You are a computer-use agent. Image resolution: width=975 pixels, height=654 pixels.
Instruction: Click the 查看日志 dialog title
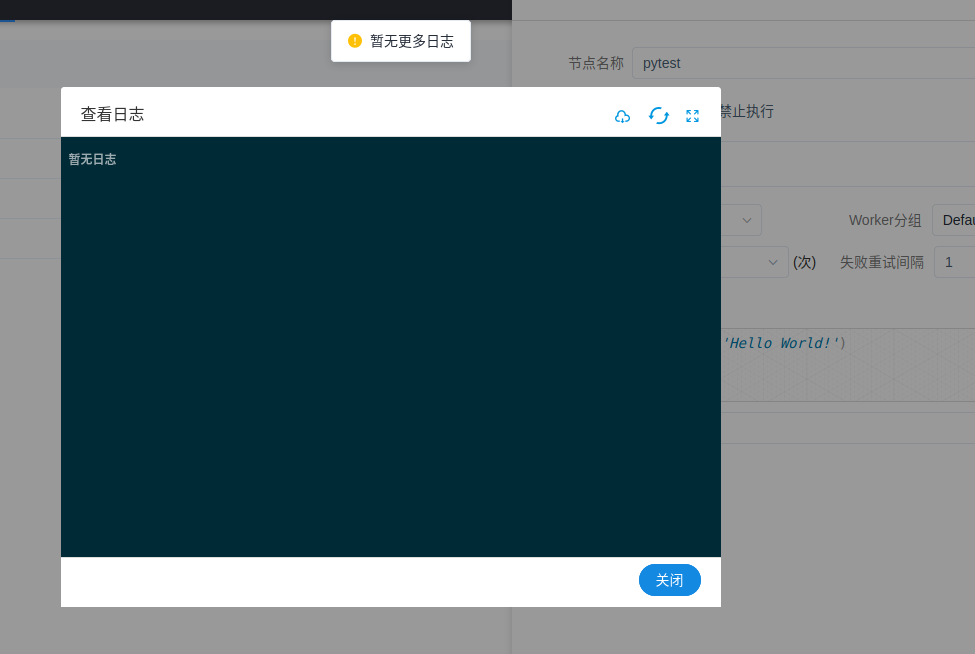pyautogui.click(x=113, y=114)
